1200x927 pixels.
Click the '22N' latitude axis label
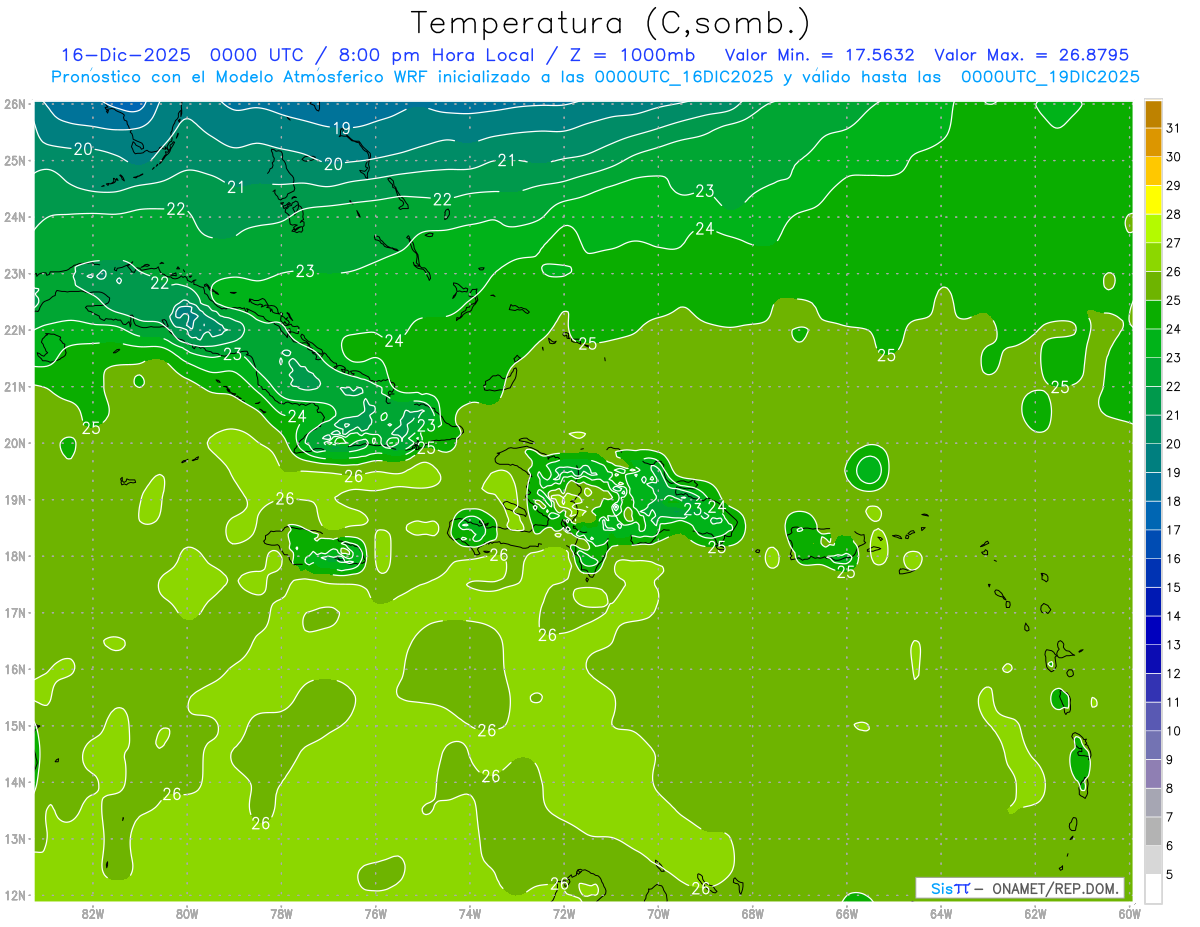14,330
